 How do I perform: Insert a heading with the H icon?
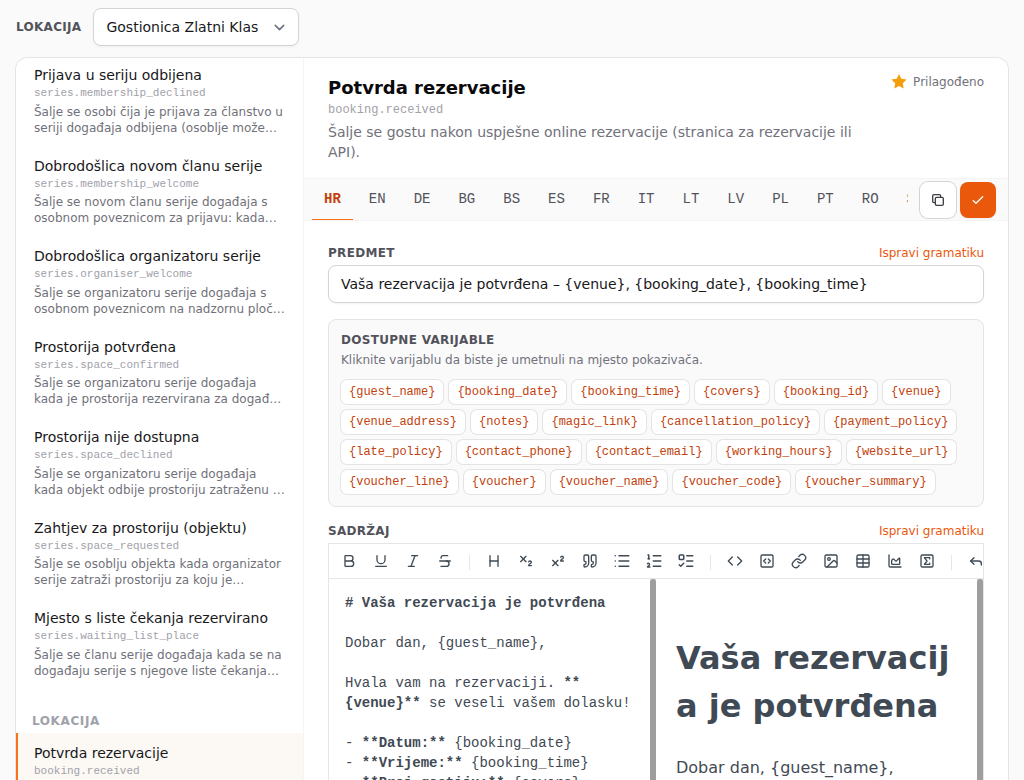pos(494,561)
